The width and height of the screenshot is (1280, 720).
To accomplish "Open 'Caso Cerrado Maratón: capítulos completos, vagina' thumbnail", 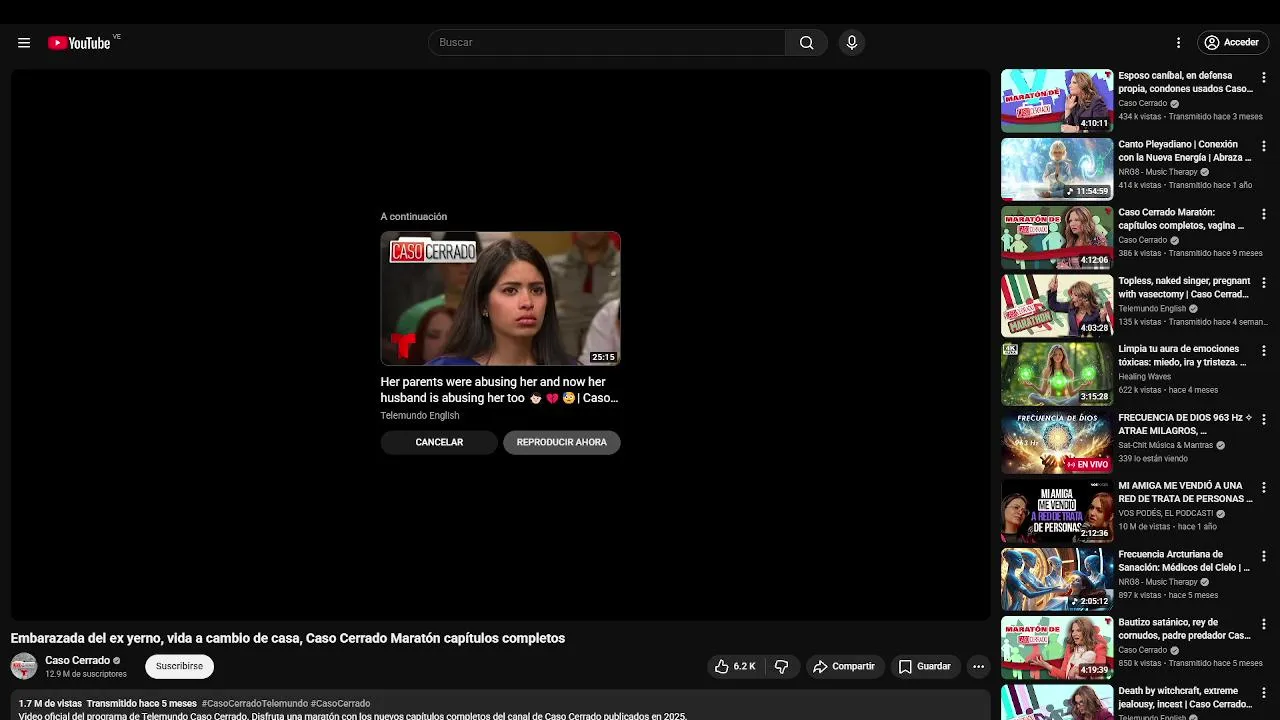I will click(x=1057, y=237).
